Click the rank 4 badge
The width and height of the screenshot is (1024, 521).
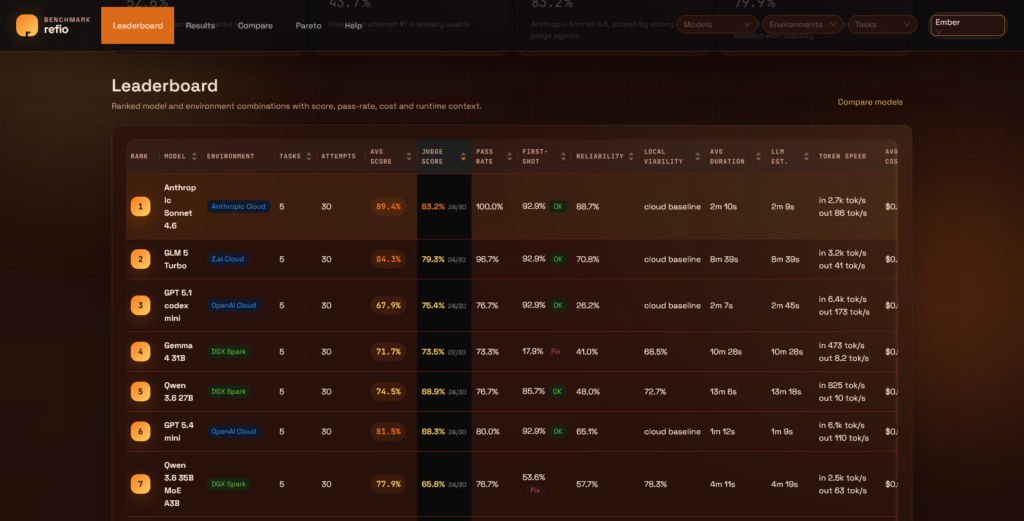click(x=140, y=351)
